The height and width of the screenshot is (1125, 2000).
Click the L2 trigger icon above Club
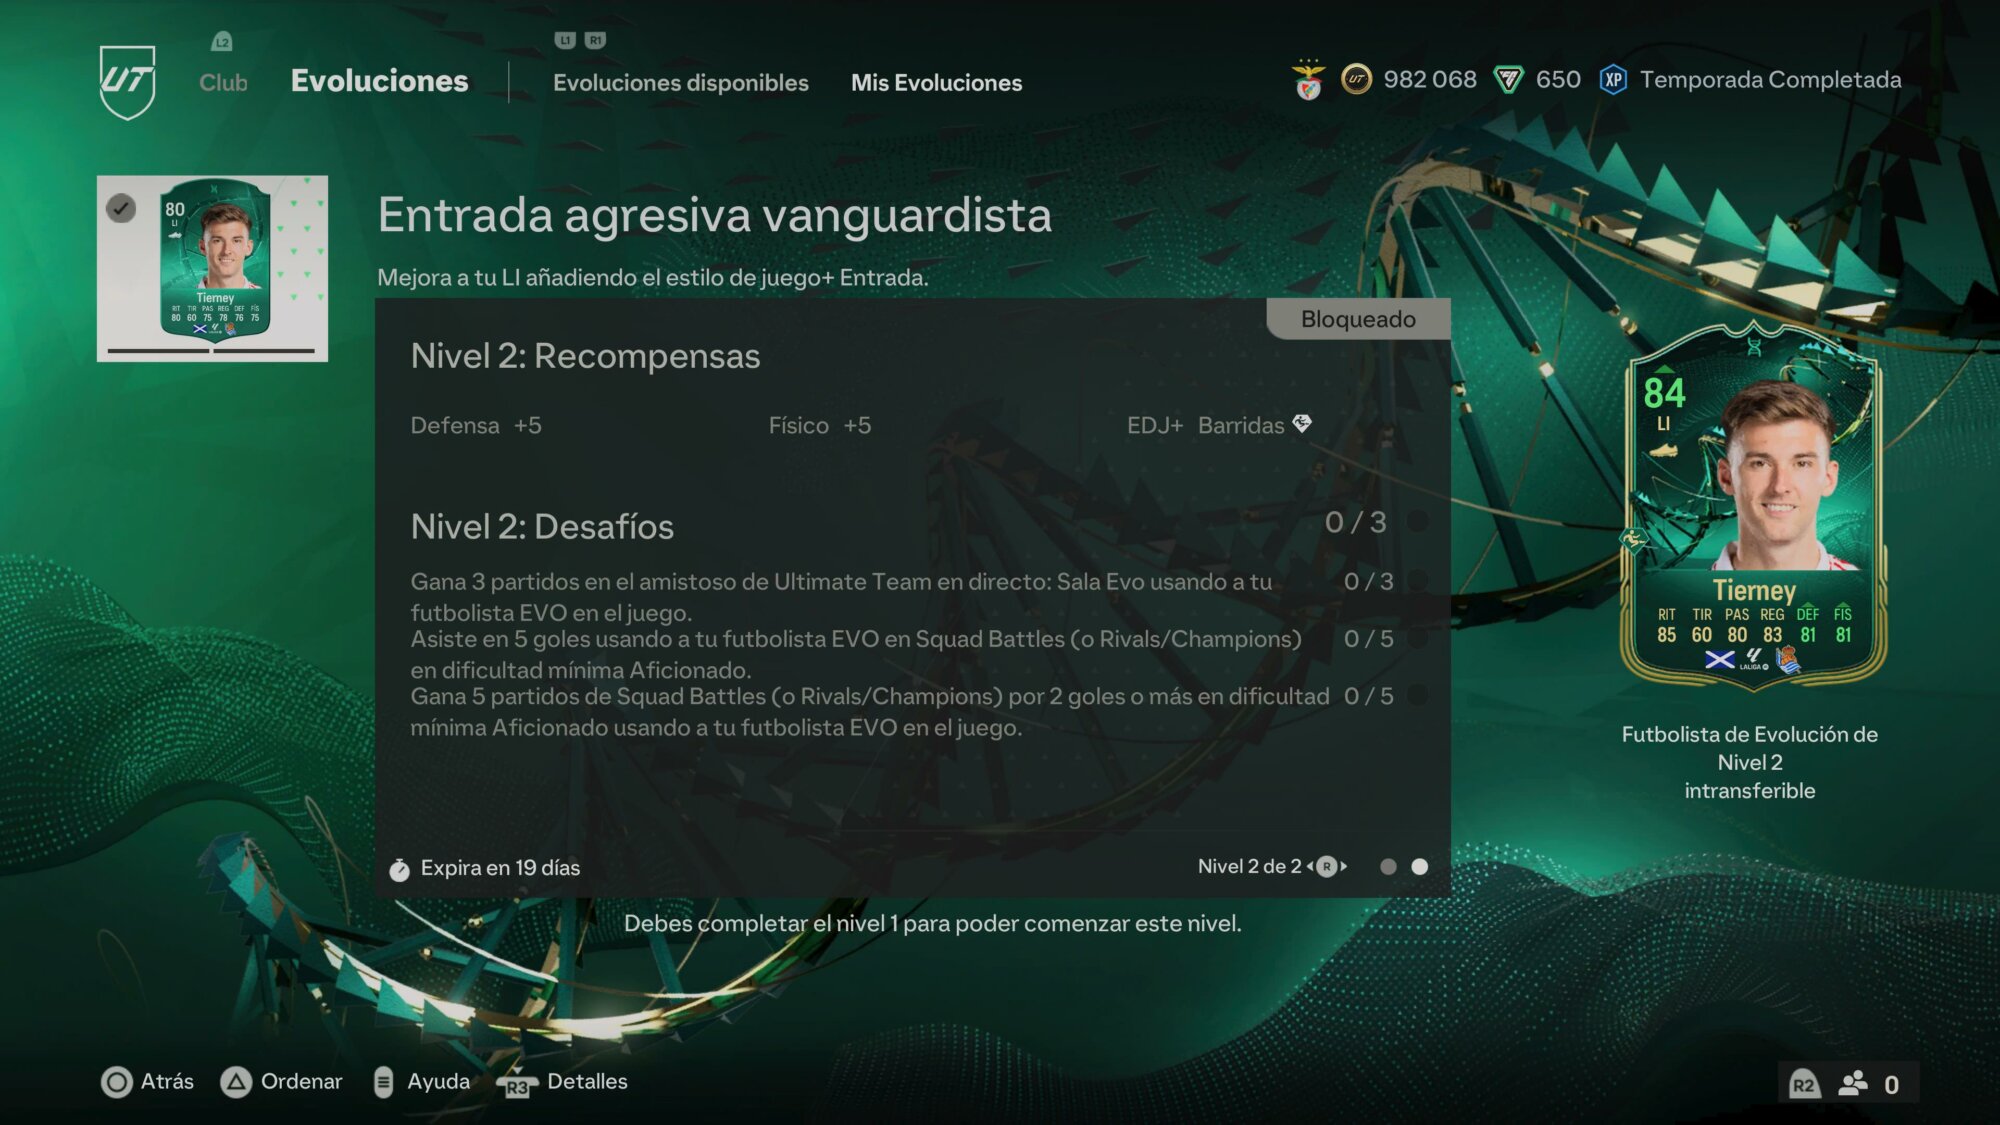click(x=222, y=41)
